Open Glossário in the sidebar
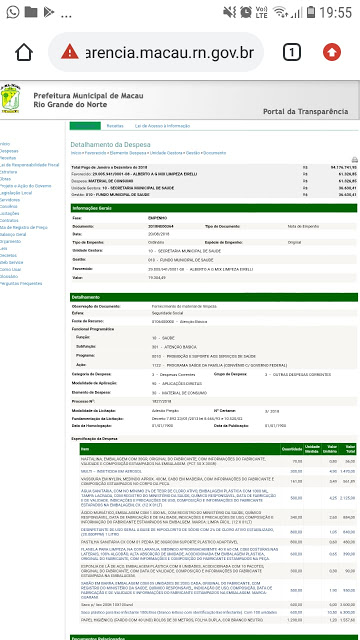360x640 pixels. coord(9,276)
